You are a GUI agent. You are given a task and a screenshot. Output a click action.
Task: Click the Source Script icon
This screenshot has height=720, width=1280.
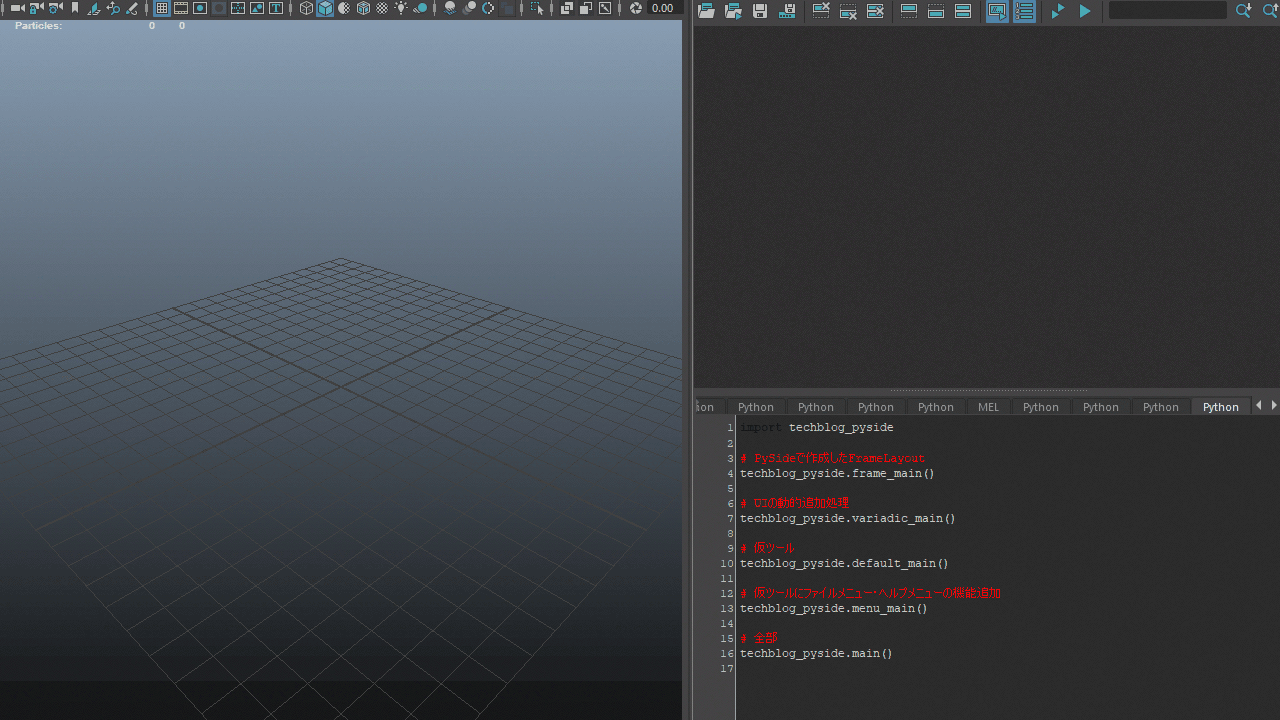pyautogui.click(x=733, y=11)
